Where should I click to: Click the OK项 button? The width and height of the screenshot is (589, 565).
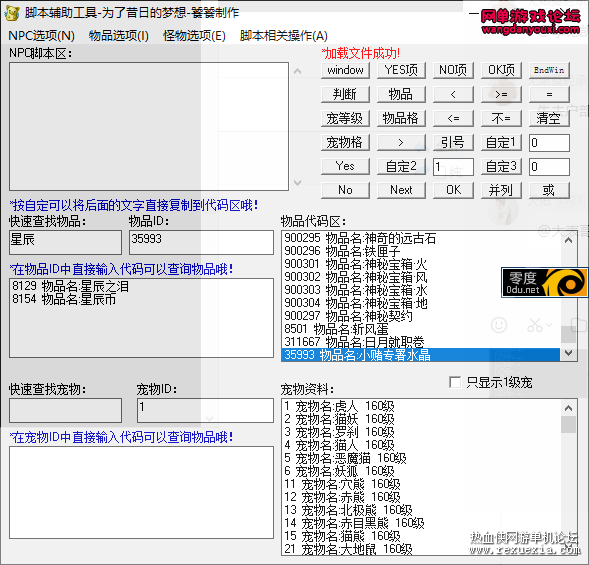click(x=501, y=70)
